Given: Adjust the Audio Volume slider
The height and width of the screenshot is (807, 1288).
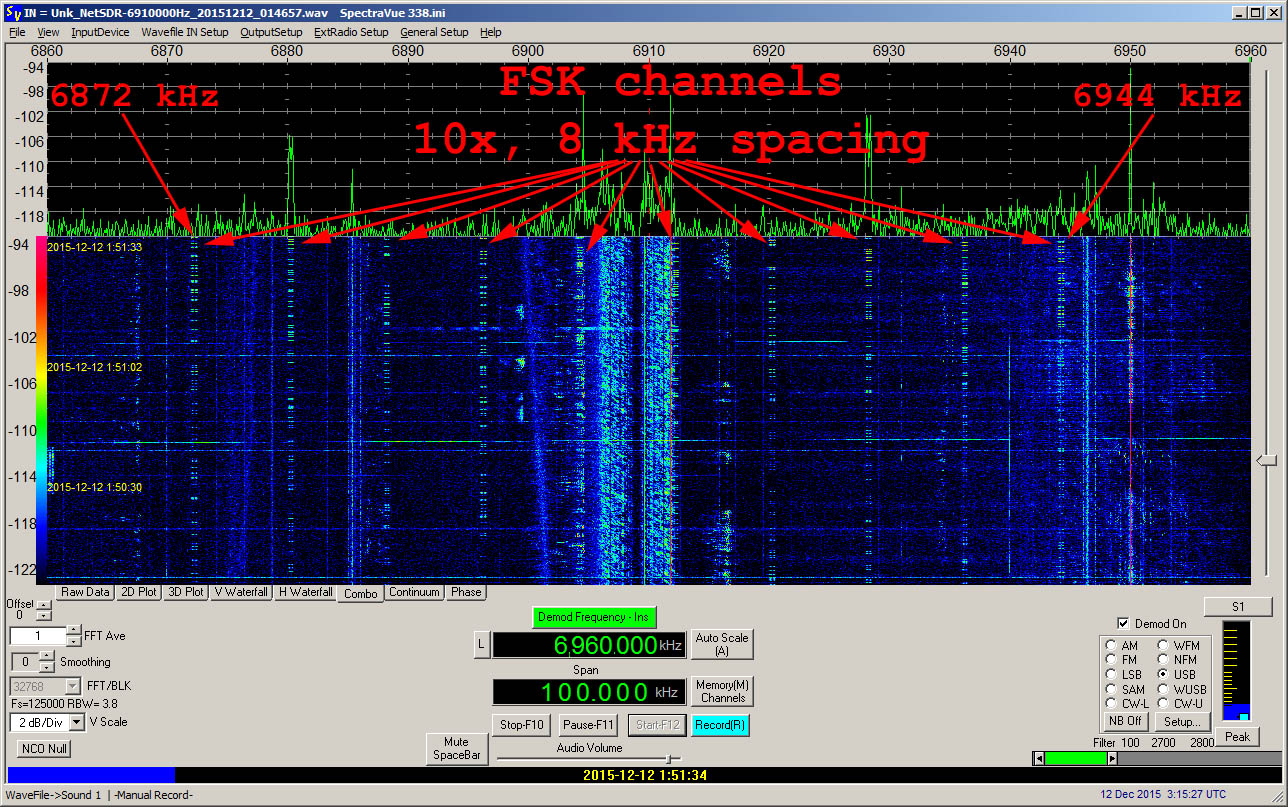Looking at the screenshot, I should [x=668, y=759].
